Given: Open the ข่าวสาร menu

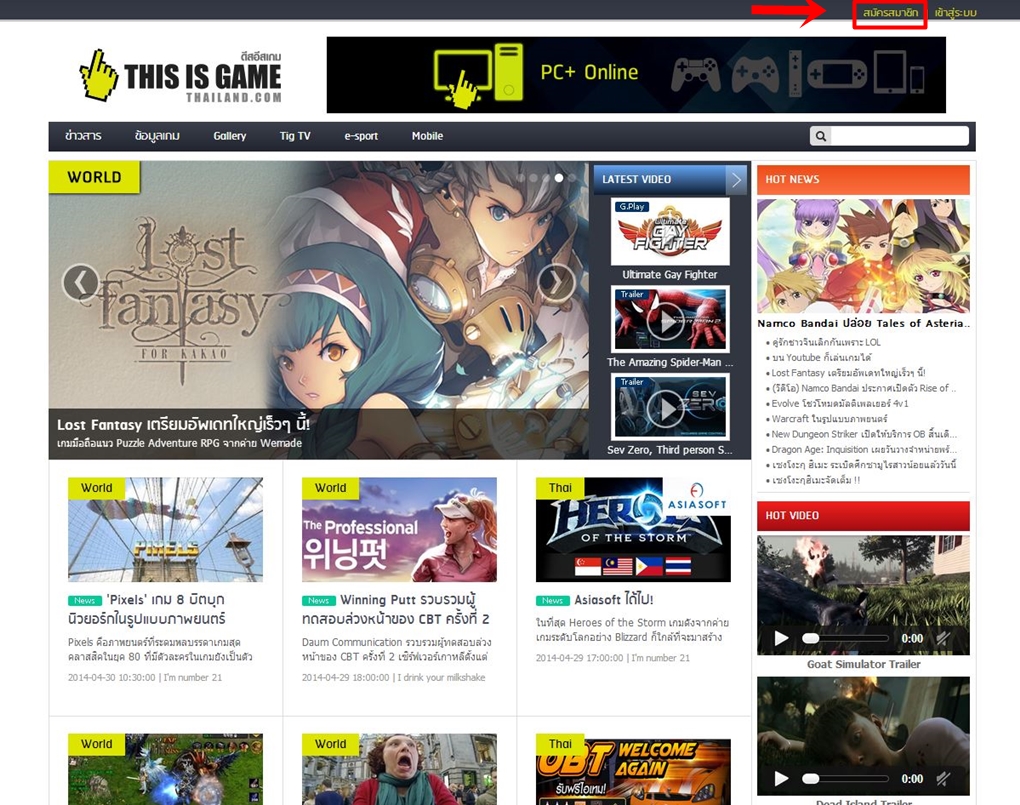Looking at the screenshot, I should [83, 136].
